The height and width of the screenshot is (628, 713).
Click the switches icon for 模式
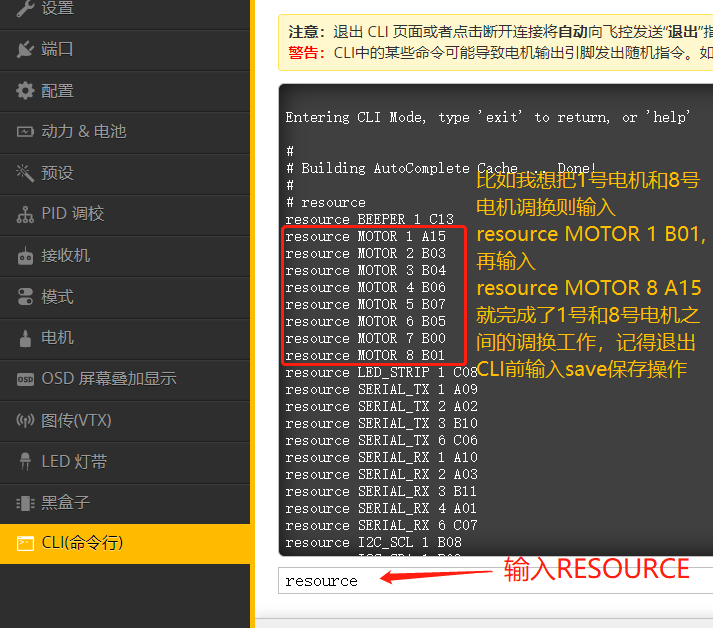coord(25,297)
